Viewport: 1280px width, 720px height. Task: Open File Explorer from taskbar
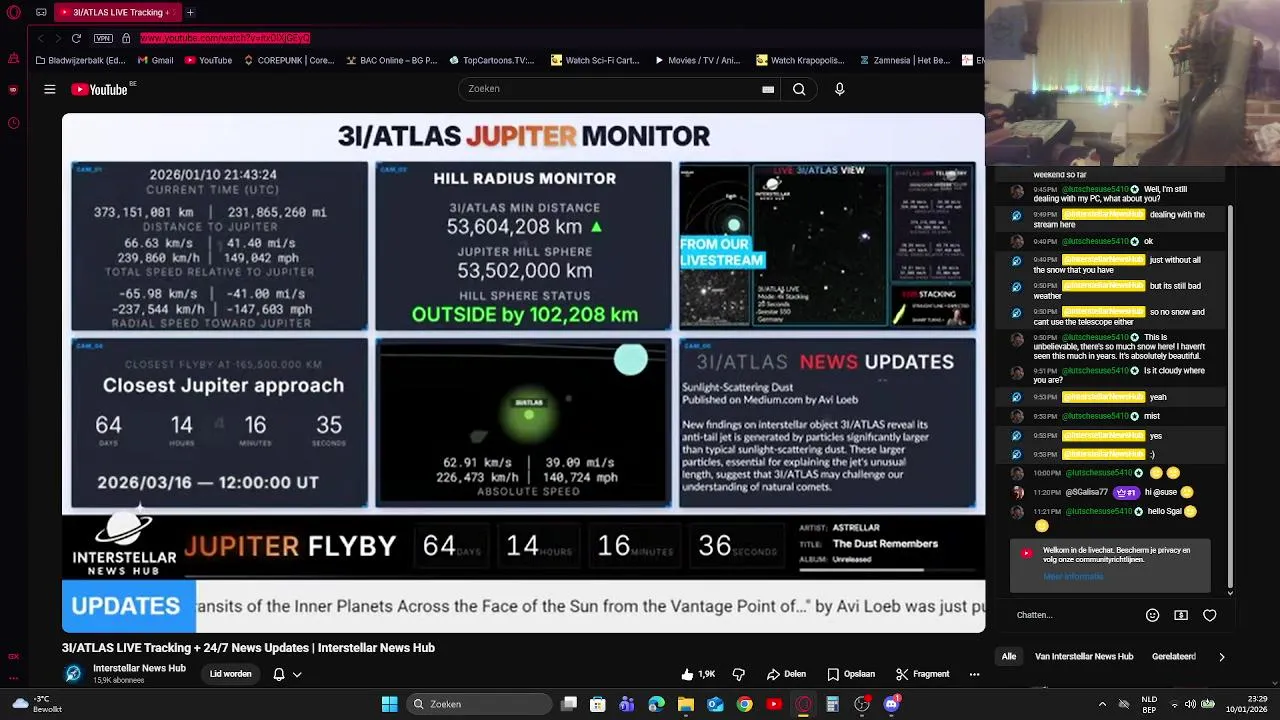click(686, 704)
